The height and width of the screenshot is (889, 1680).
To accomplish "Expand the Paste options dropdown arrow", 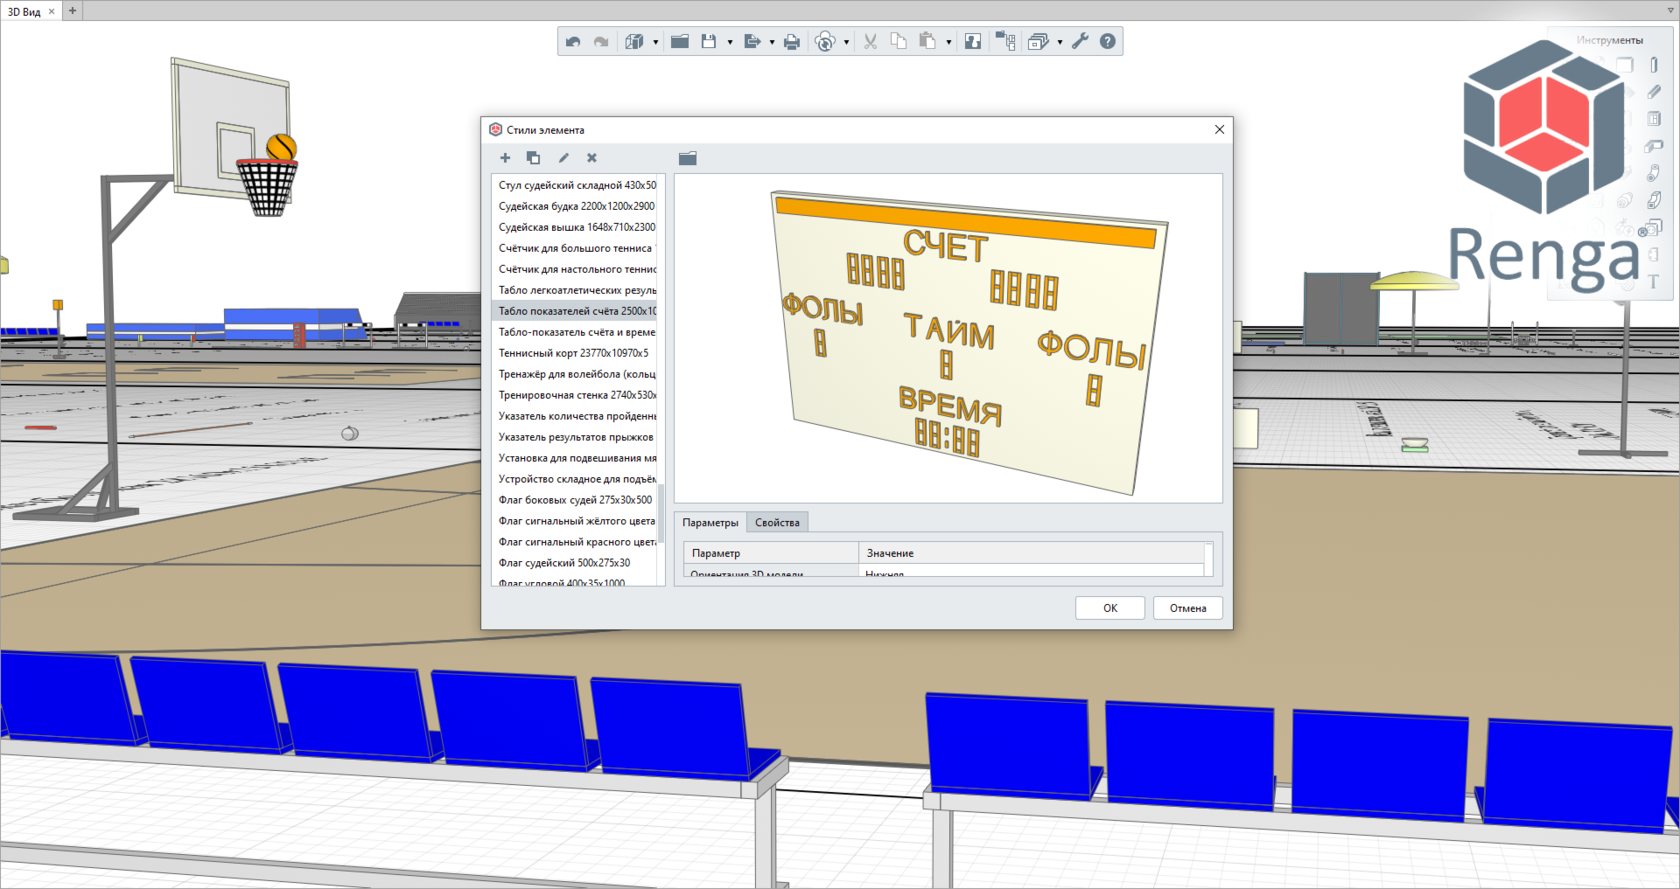I will (x=949, y=42).
